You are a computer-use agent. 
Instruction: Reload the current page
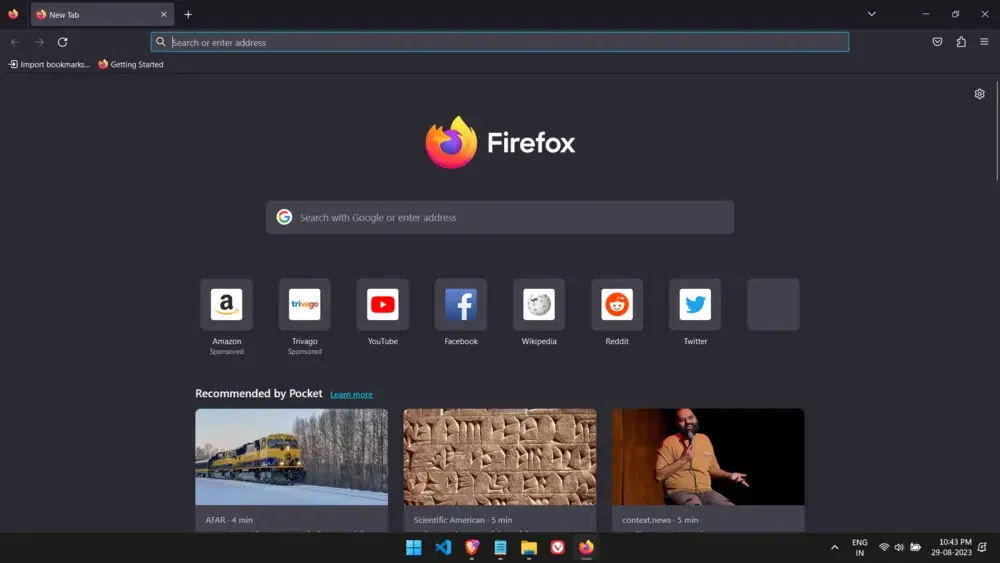coord(62,42)
